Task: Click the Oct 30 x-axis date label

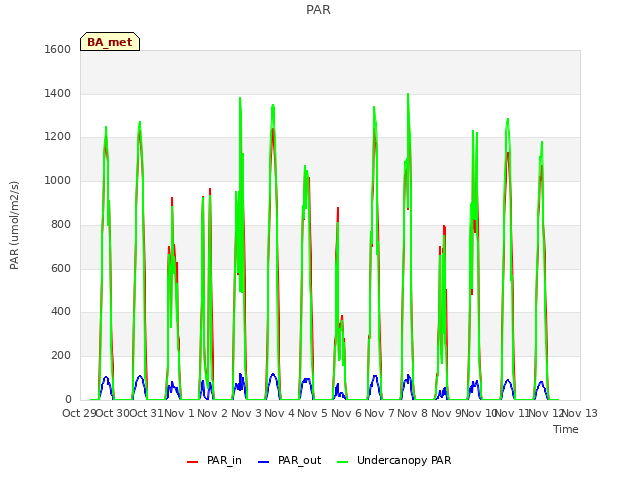Action: tap(112, 413)
